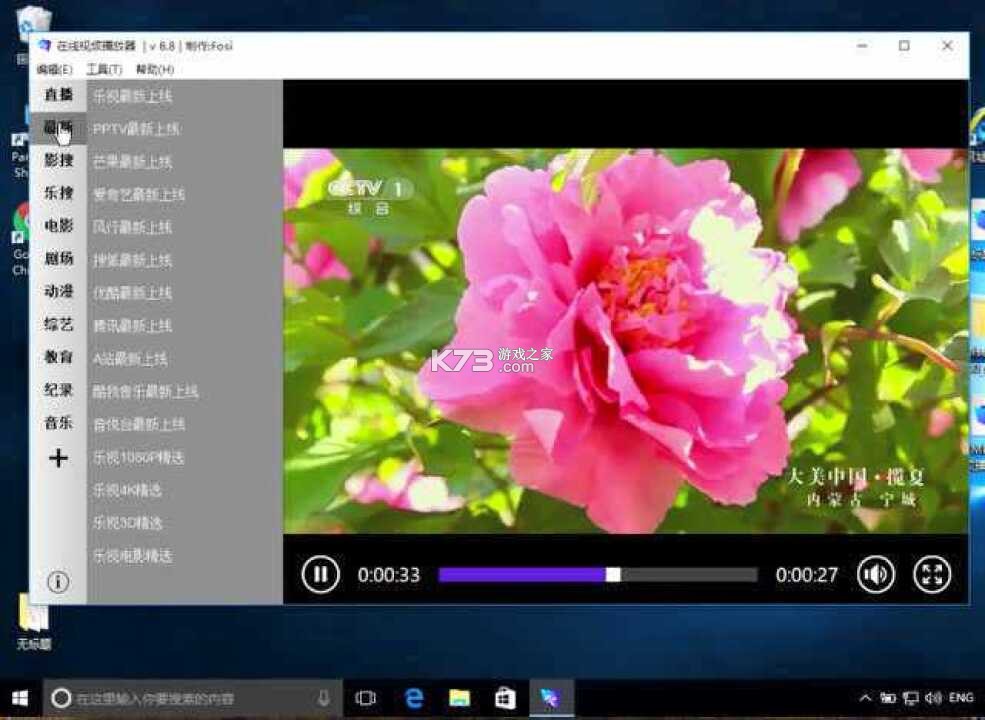Select the 综艺 category

click(58, 324)
